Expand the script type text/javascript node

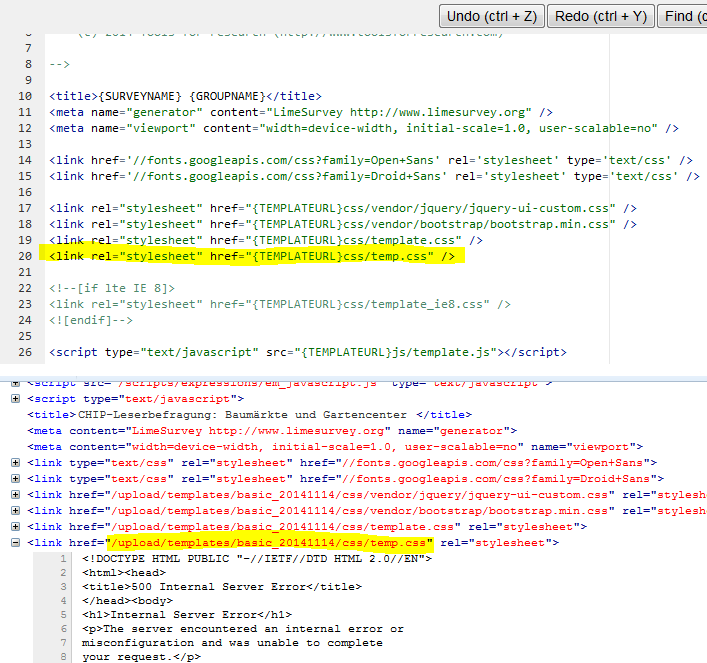point(16,398)
